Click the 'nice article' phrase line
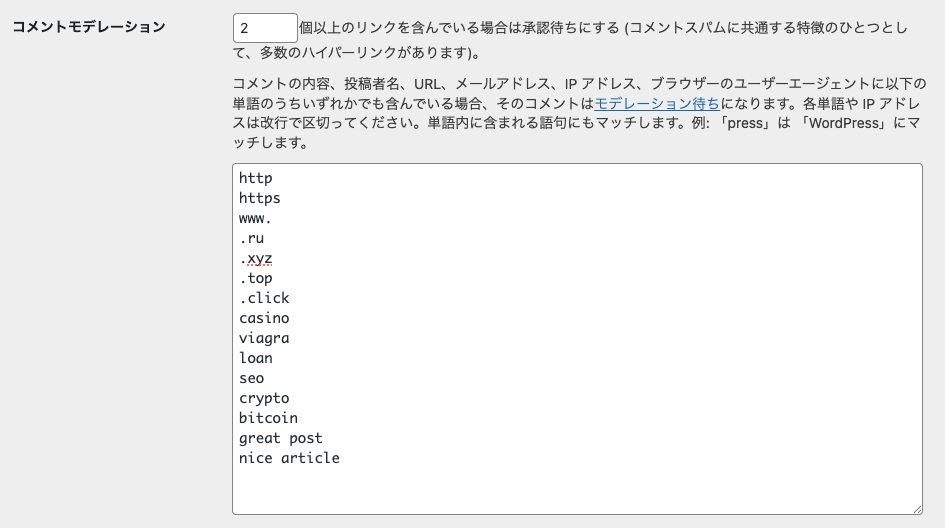Screen dimensions: 945x528 point(289,458)
